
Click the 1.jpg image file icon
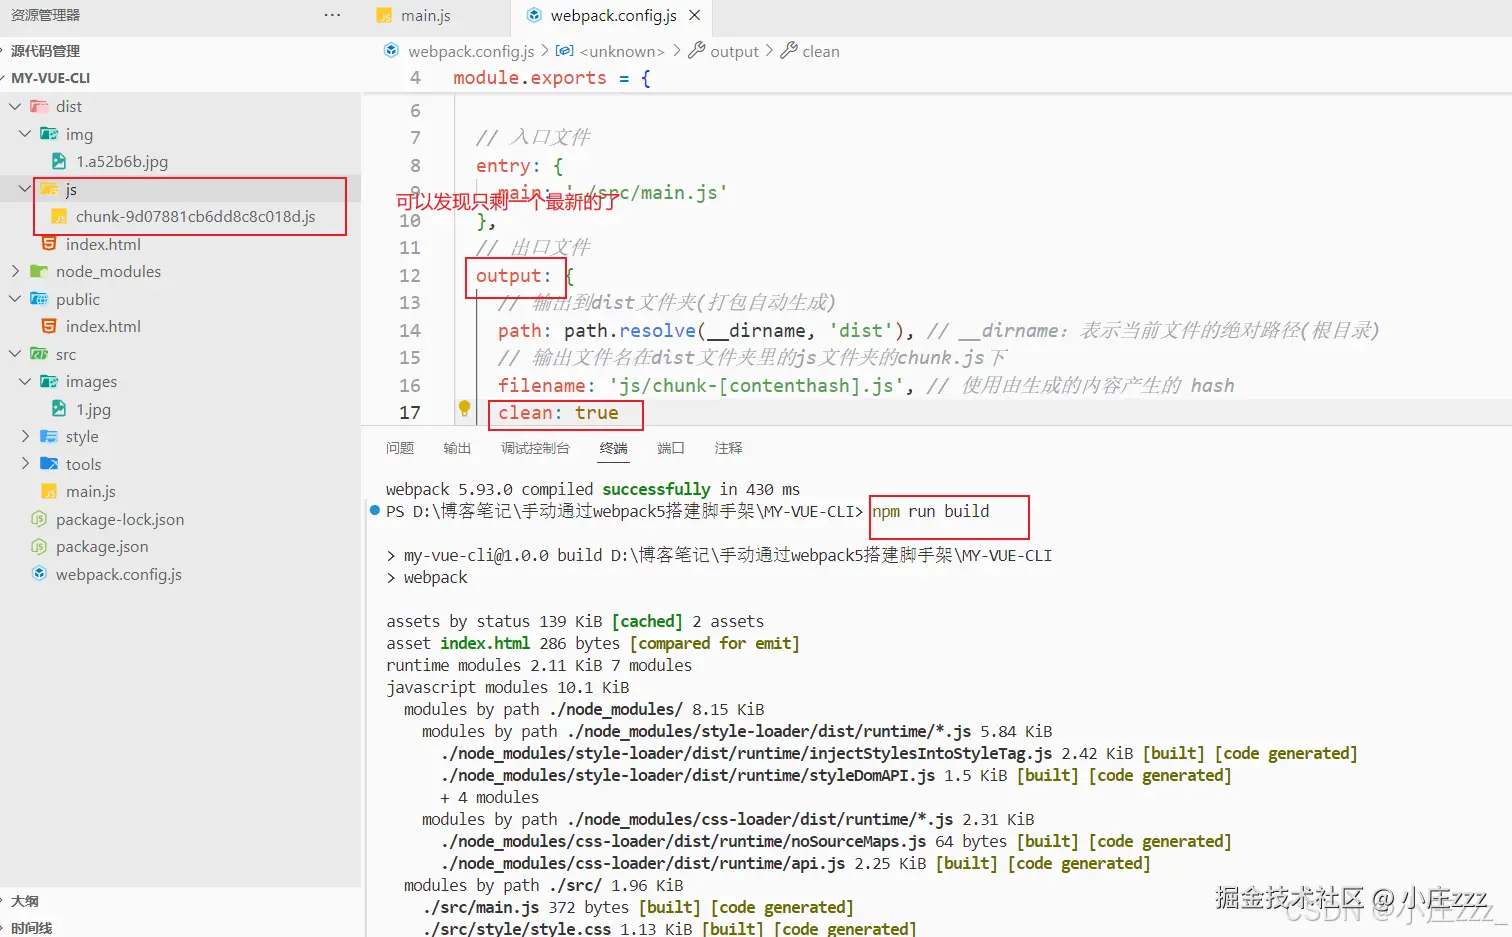59,409
